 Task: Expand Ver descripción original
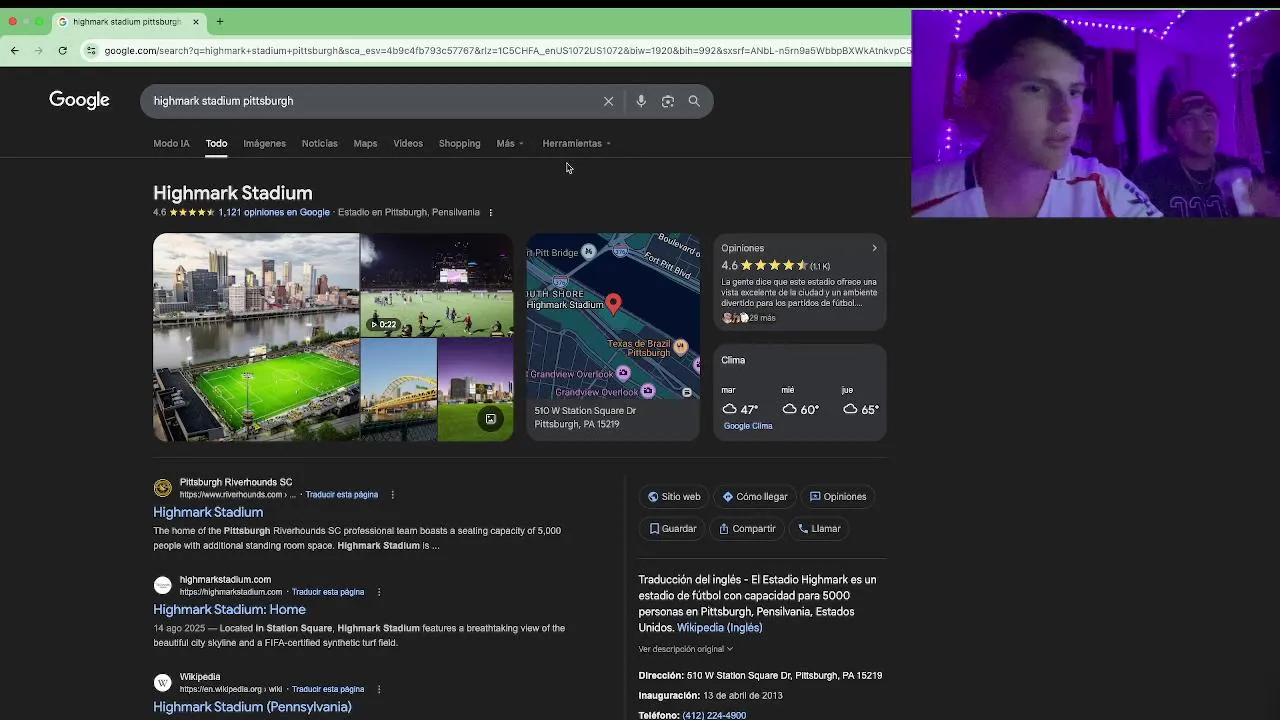686,649
